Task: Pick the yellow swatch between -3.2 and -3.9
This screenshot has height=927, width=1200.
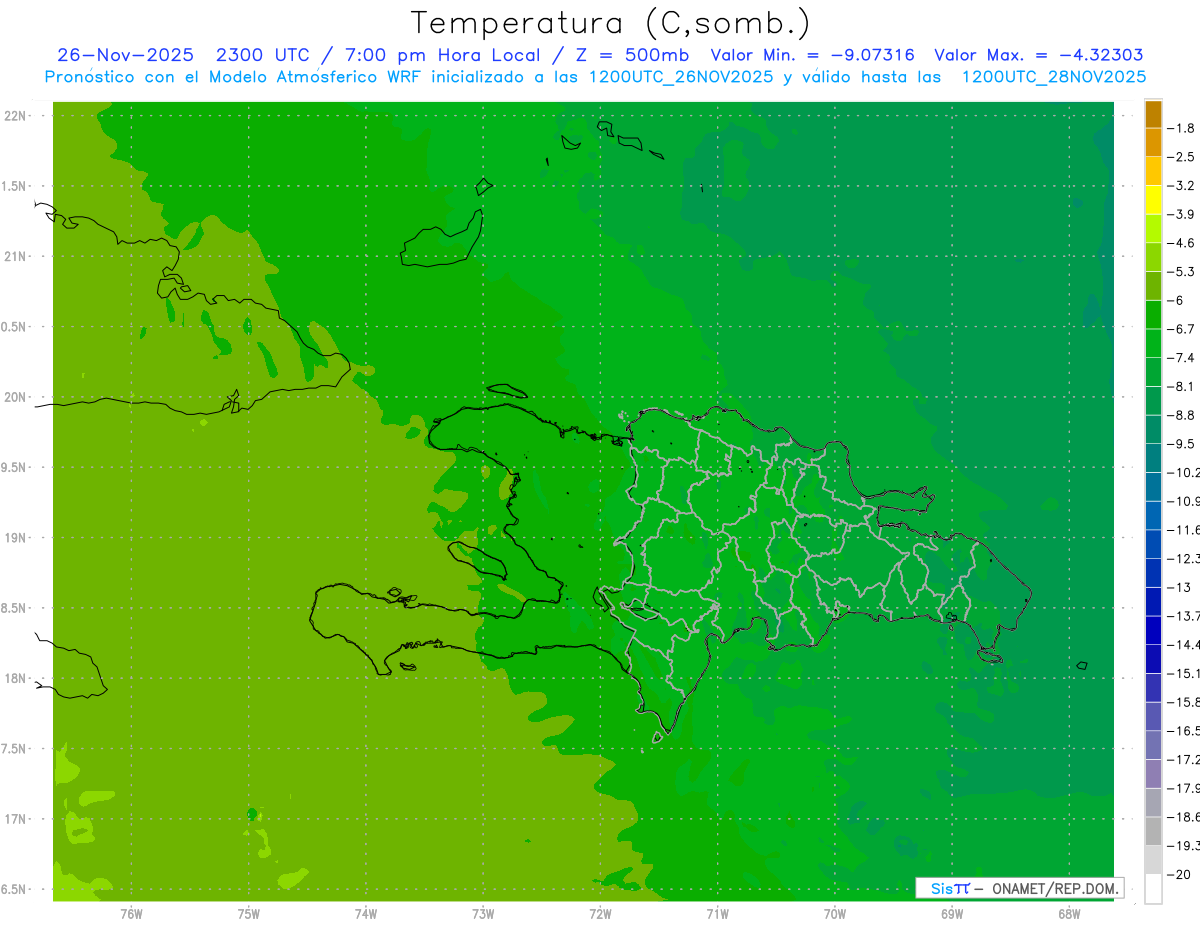Action: [x=1153, y=200]
